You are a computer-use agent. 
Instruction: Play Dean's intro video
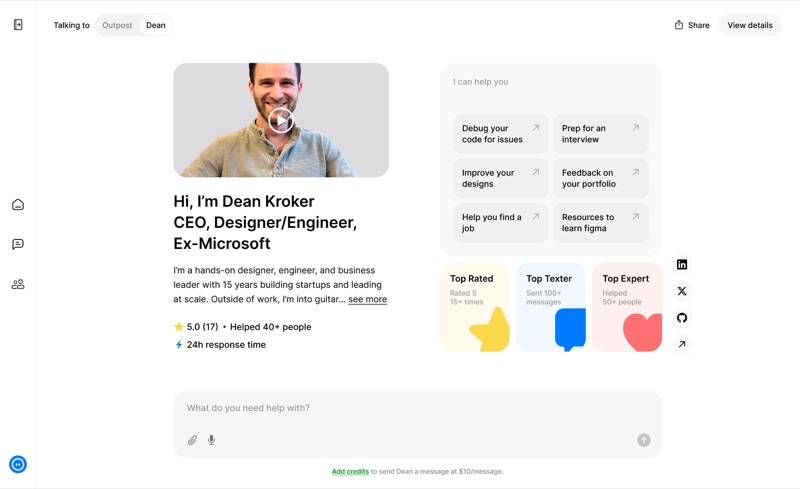pyautogui.click(x=281, y=121)
